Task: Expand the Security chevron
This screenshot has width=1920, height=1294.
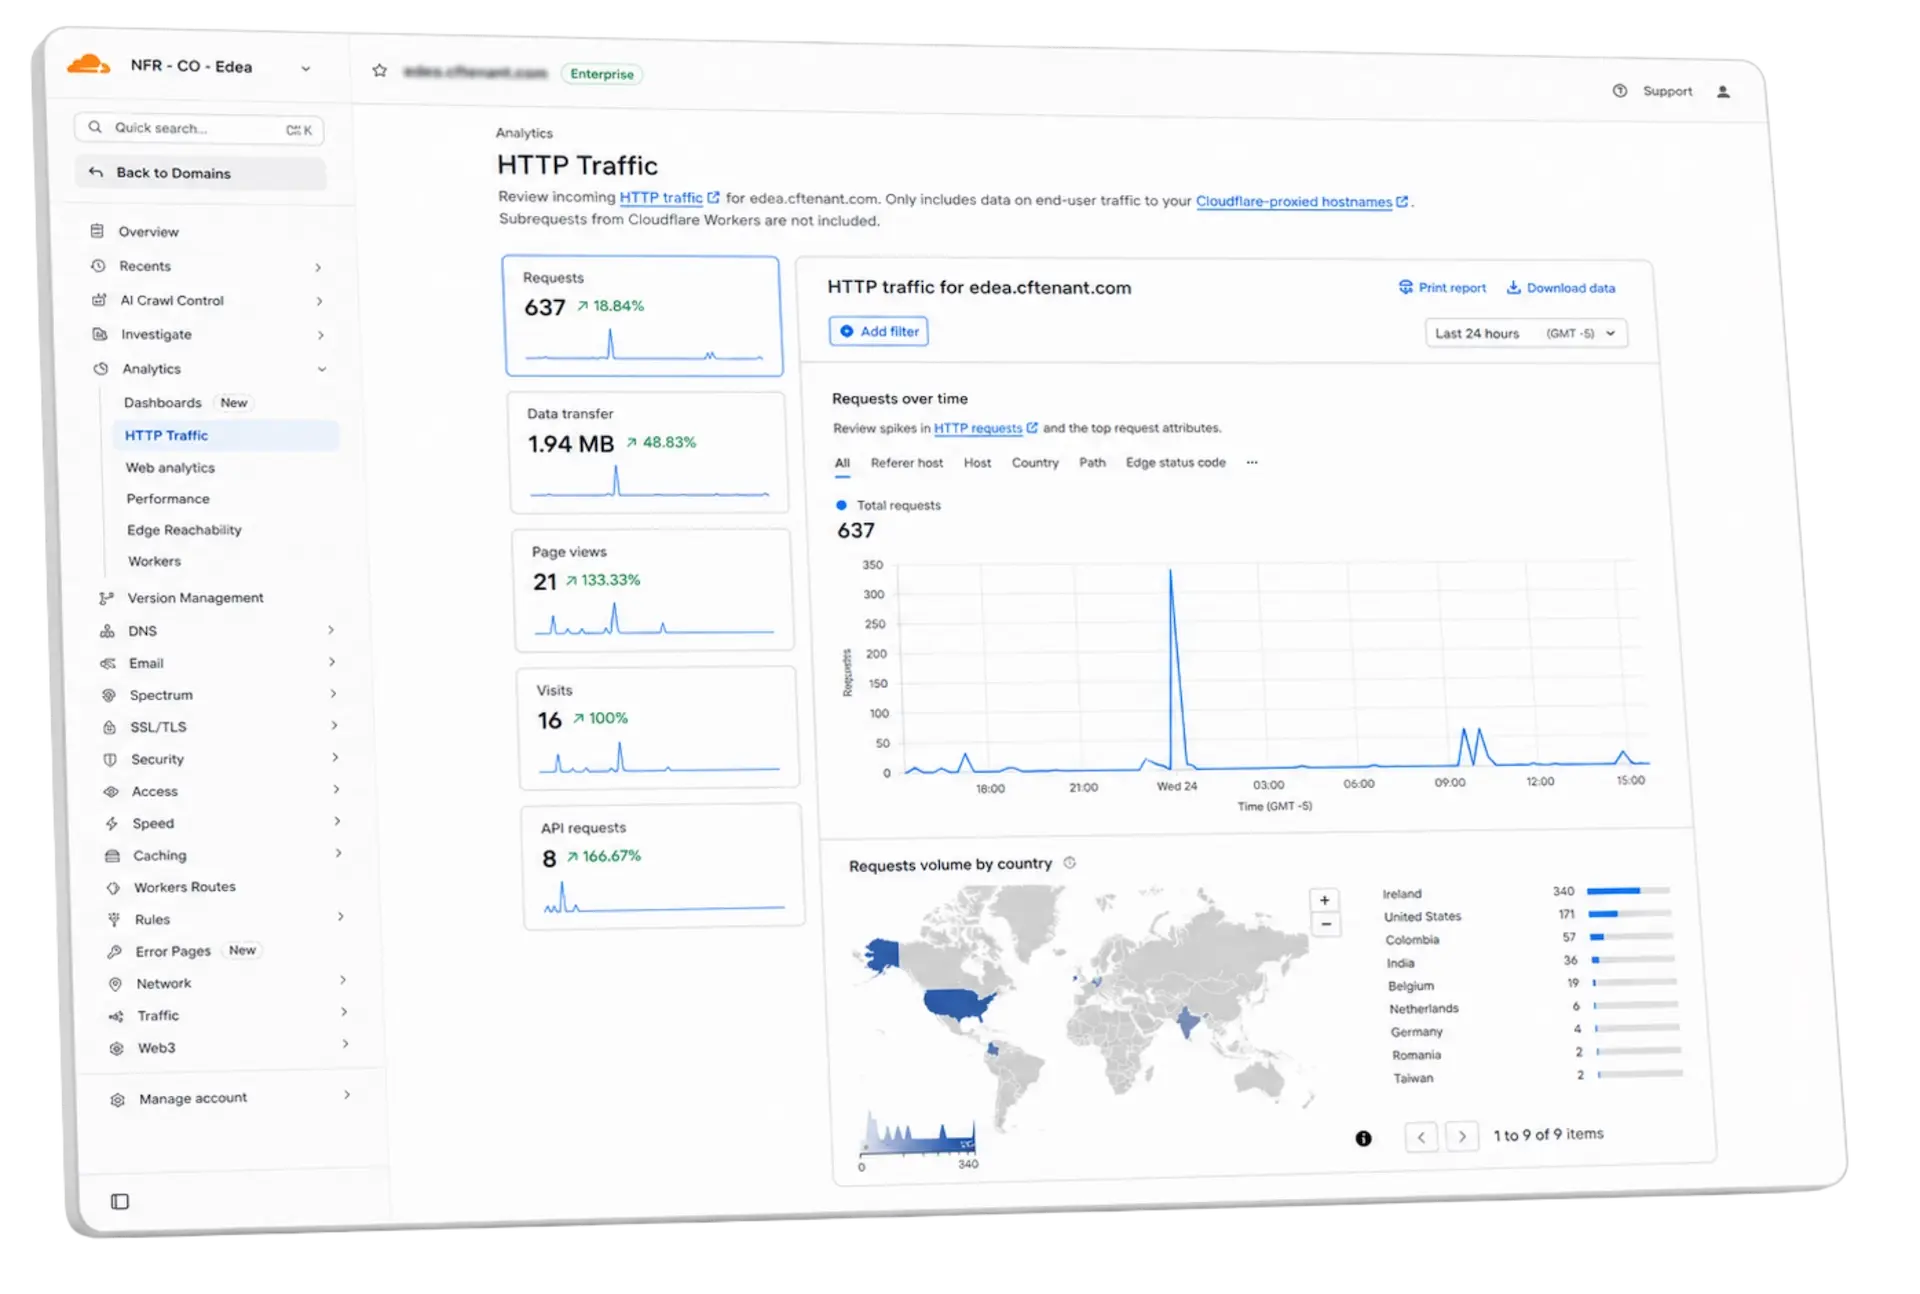Action: [335, 757]
